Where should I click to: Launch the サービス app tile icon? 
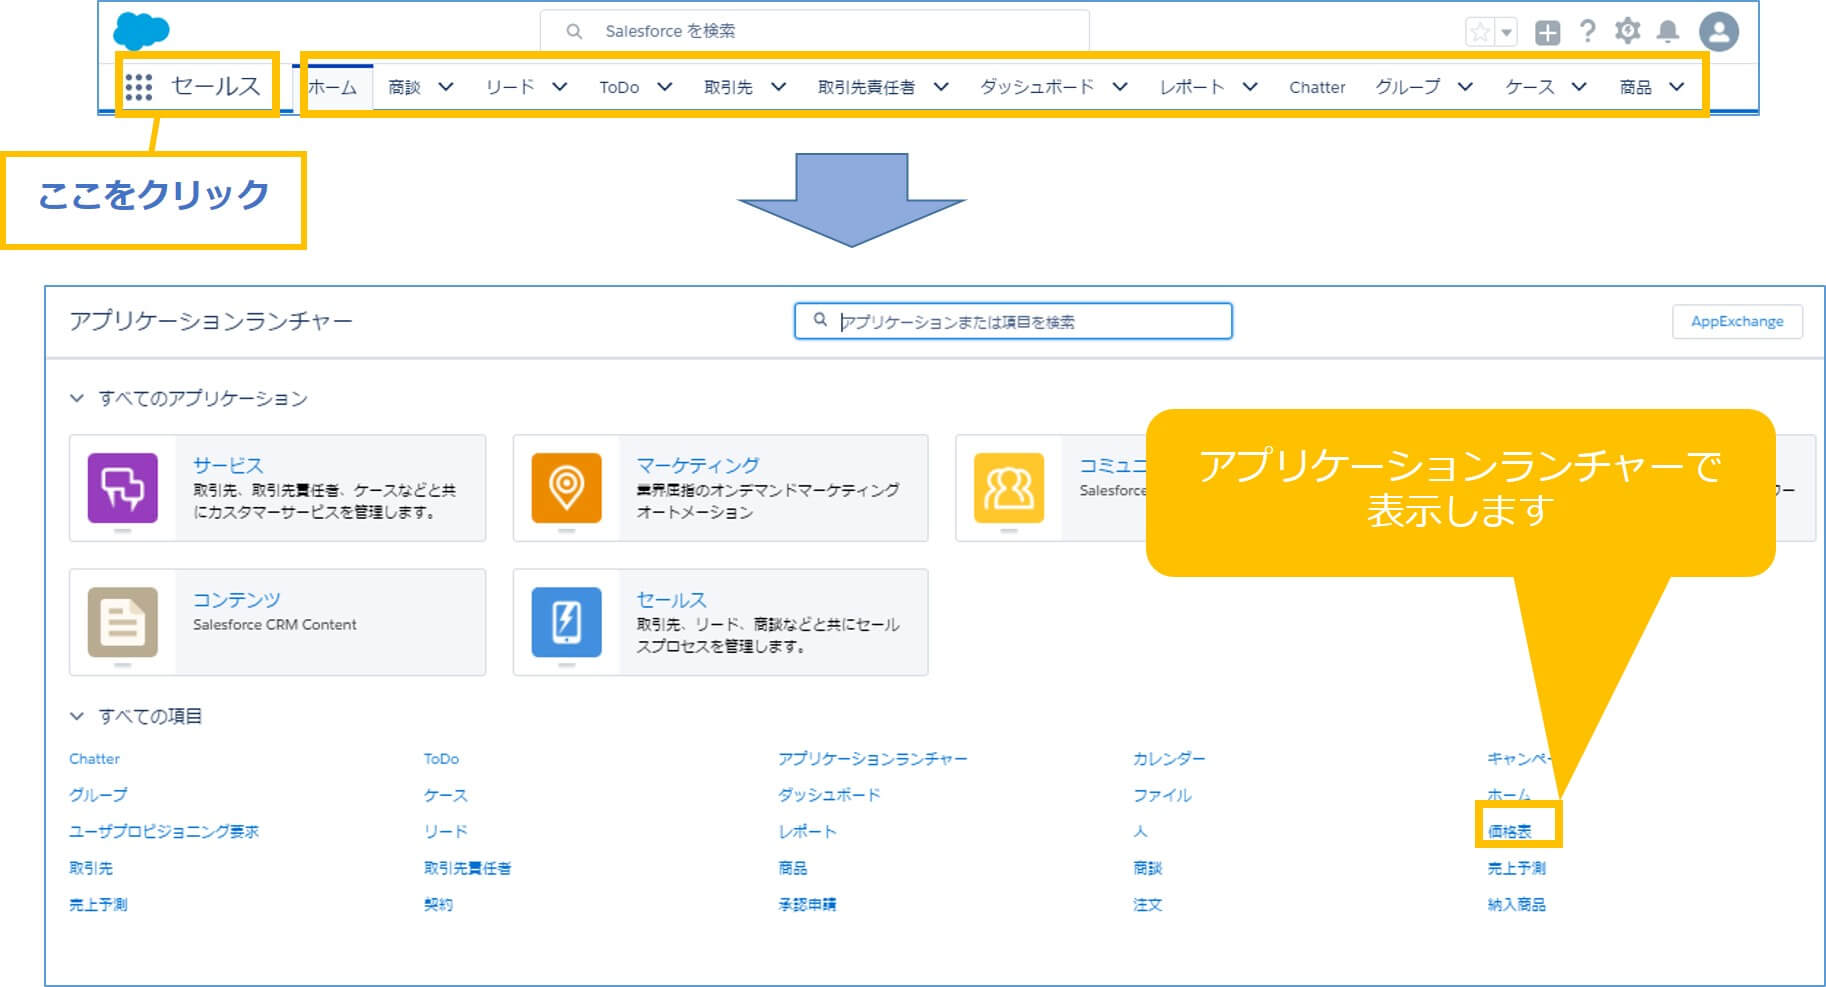(122, 488)
